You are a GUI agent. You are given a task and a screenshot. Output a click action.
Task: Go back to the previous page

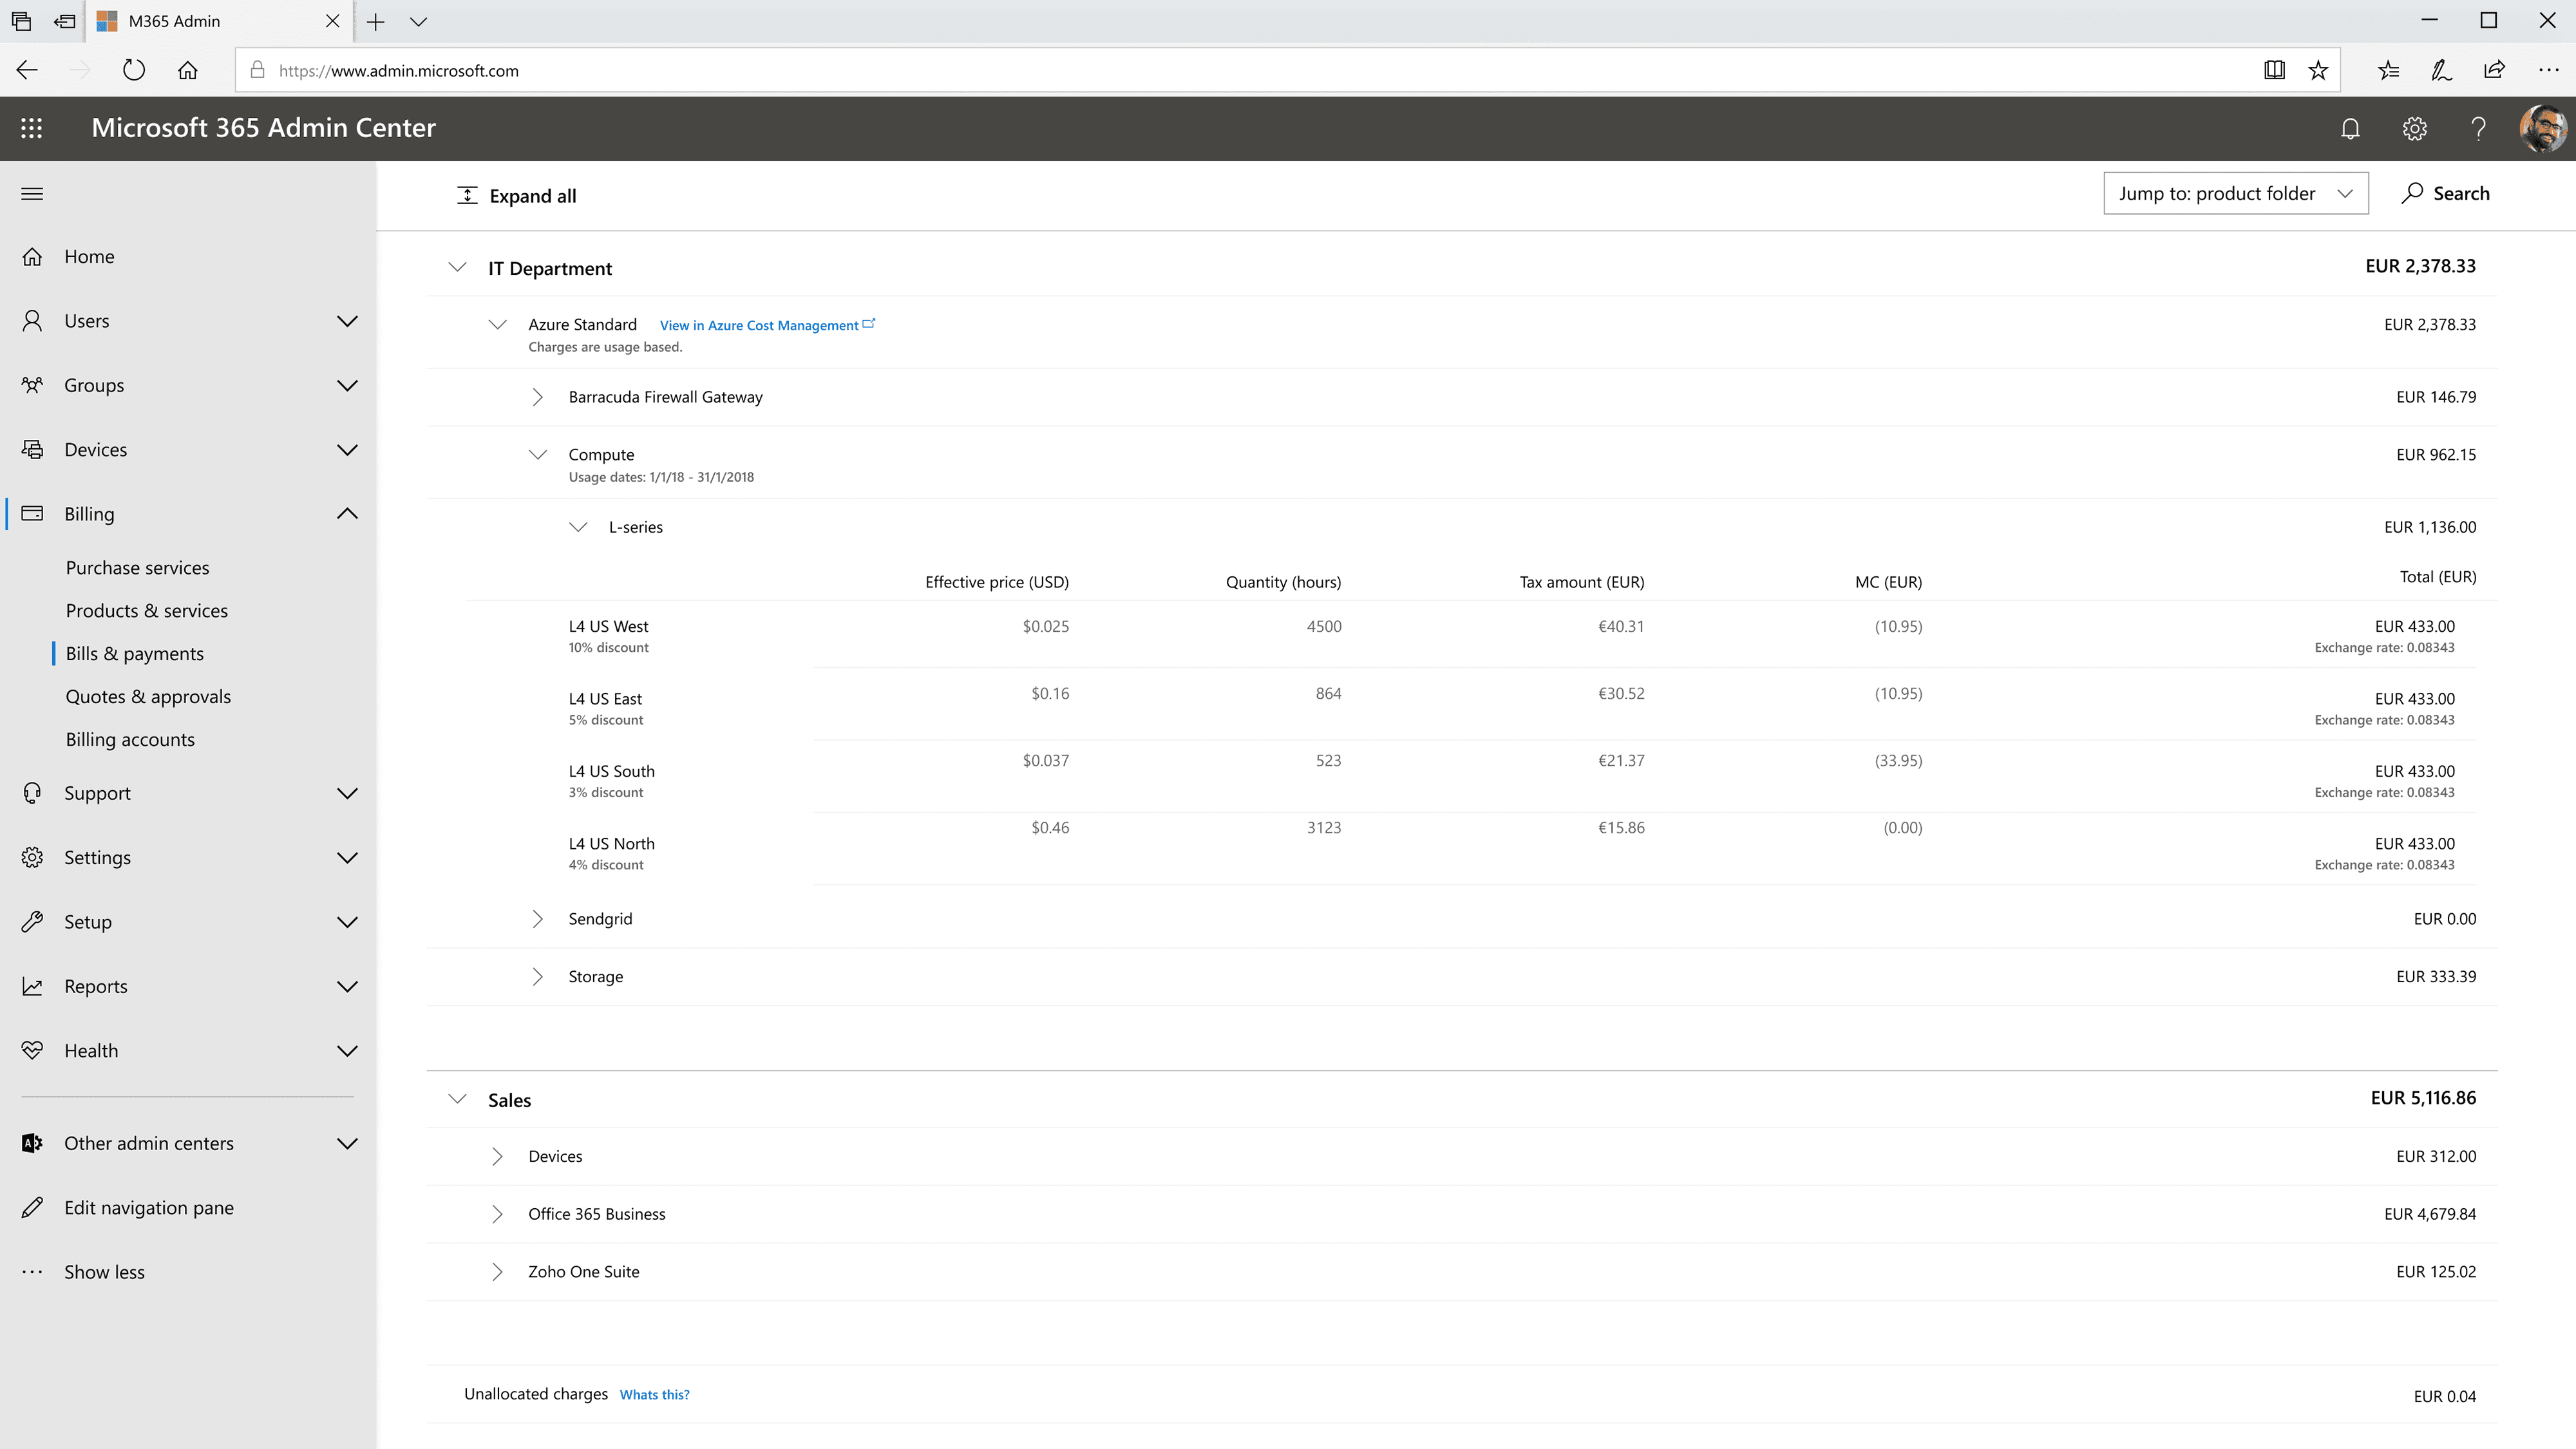coord(27,70)
